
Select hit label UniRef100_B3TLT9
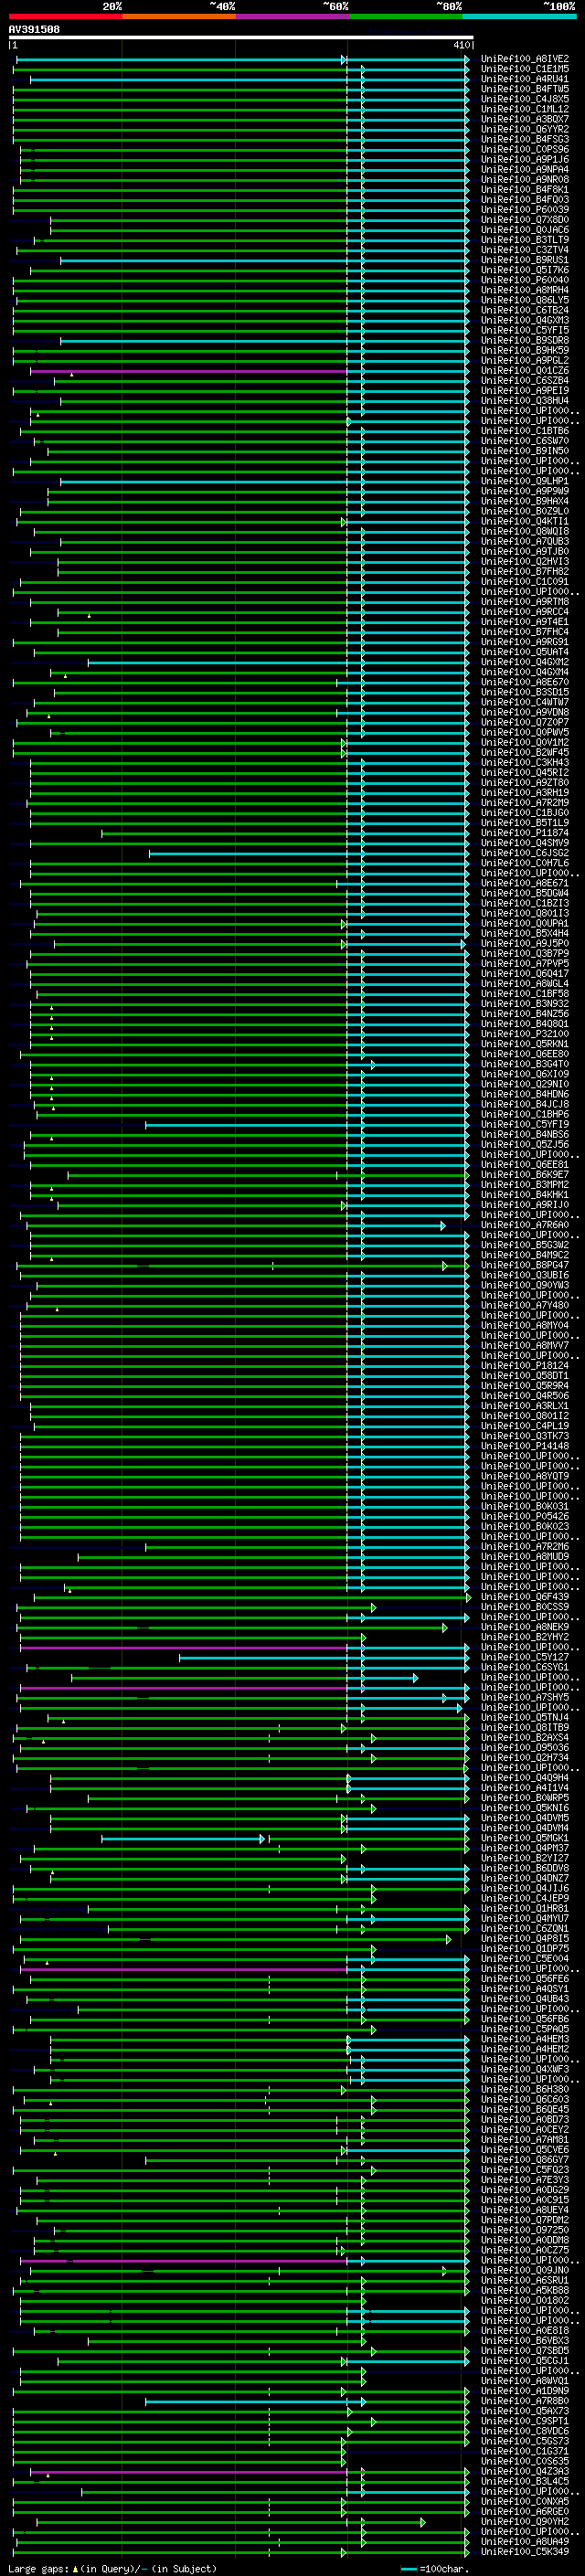pyautogui.click(x=524, y=240)
